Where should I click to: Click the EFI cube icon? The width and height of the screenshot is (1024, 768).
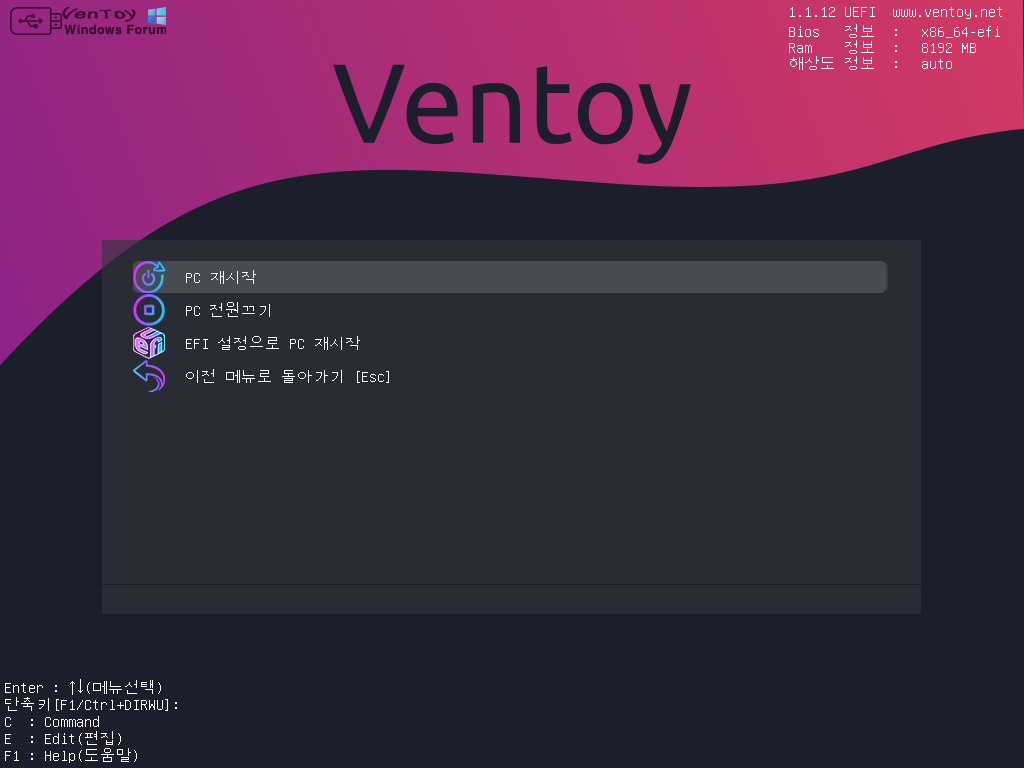149,343
